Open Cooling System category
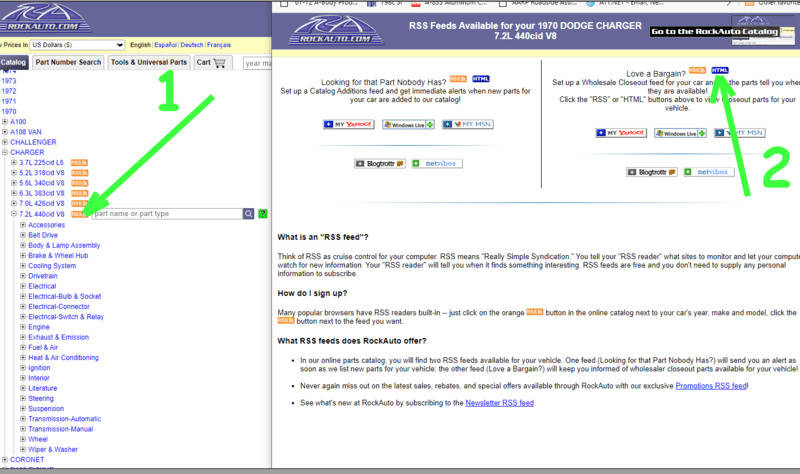 click(52, 266)
